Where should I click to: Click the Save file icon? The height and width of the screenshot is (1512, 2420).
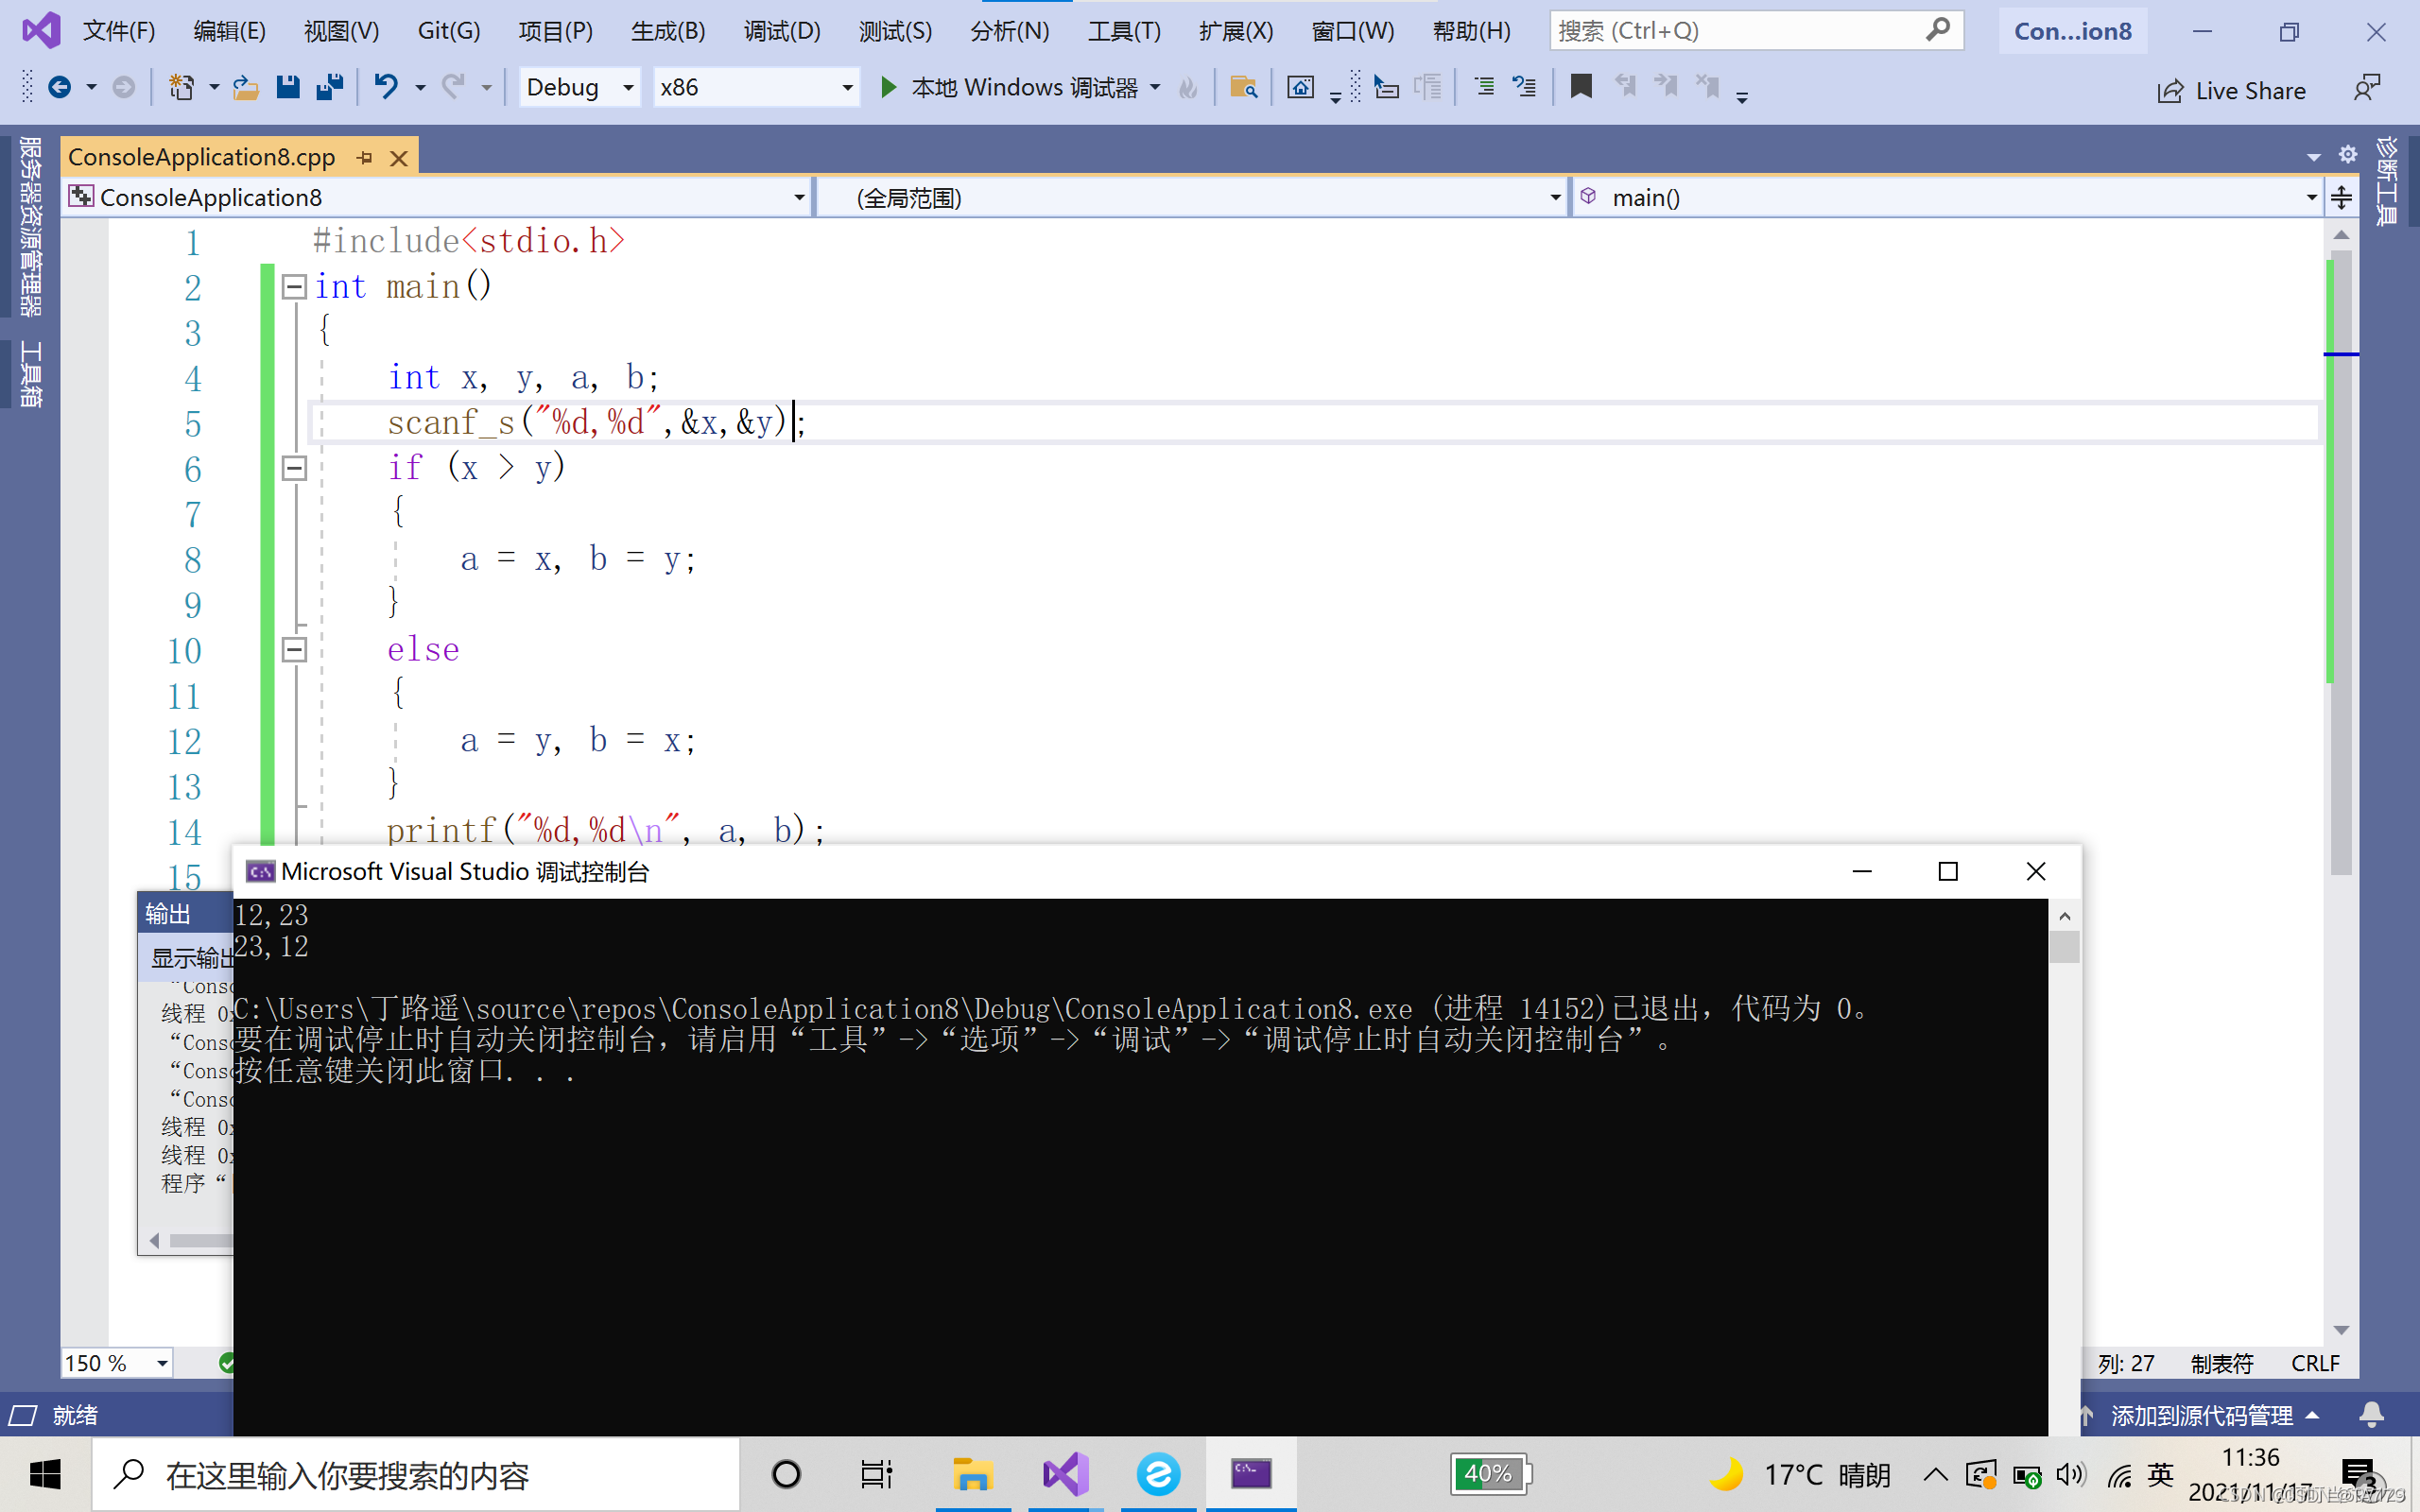[288, 88]
